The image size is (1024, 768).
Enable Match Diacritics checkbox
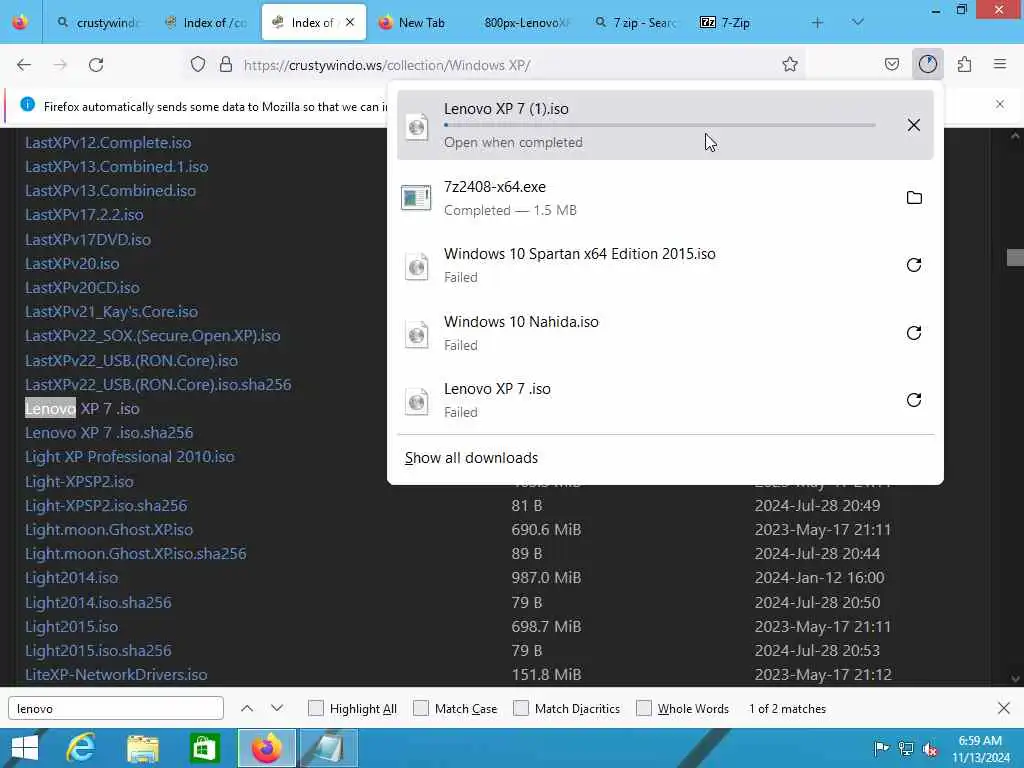(x=520, y=708)
